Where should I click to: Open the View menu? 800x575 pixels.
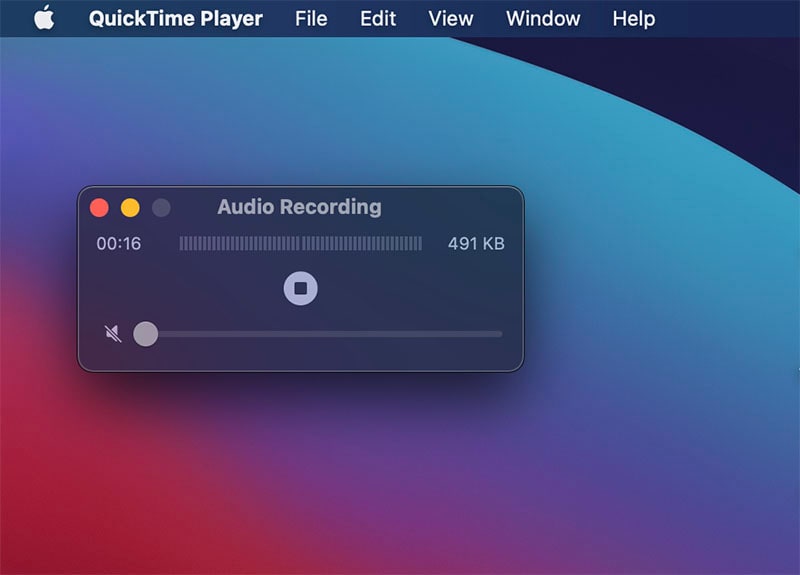tap(451, 19)
